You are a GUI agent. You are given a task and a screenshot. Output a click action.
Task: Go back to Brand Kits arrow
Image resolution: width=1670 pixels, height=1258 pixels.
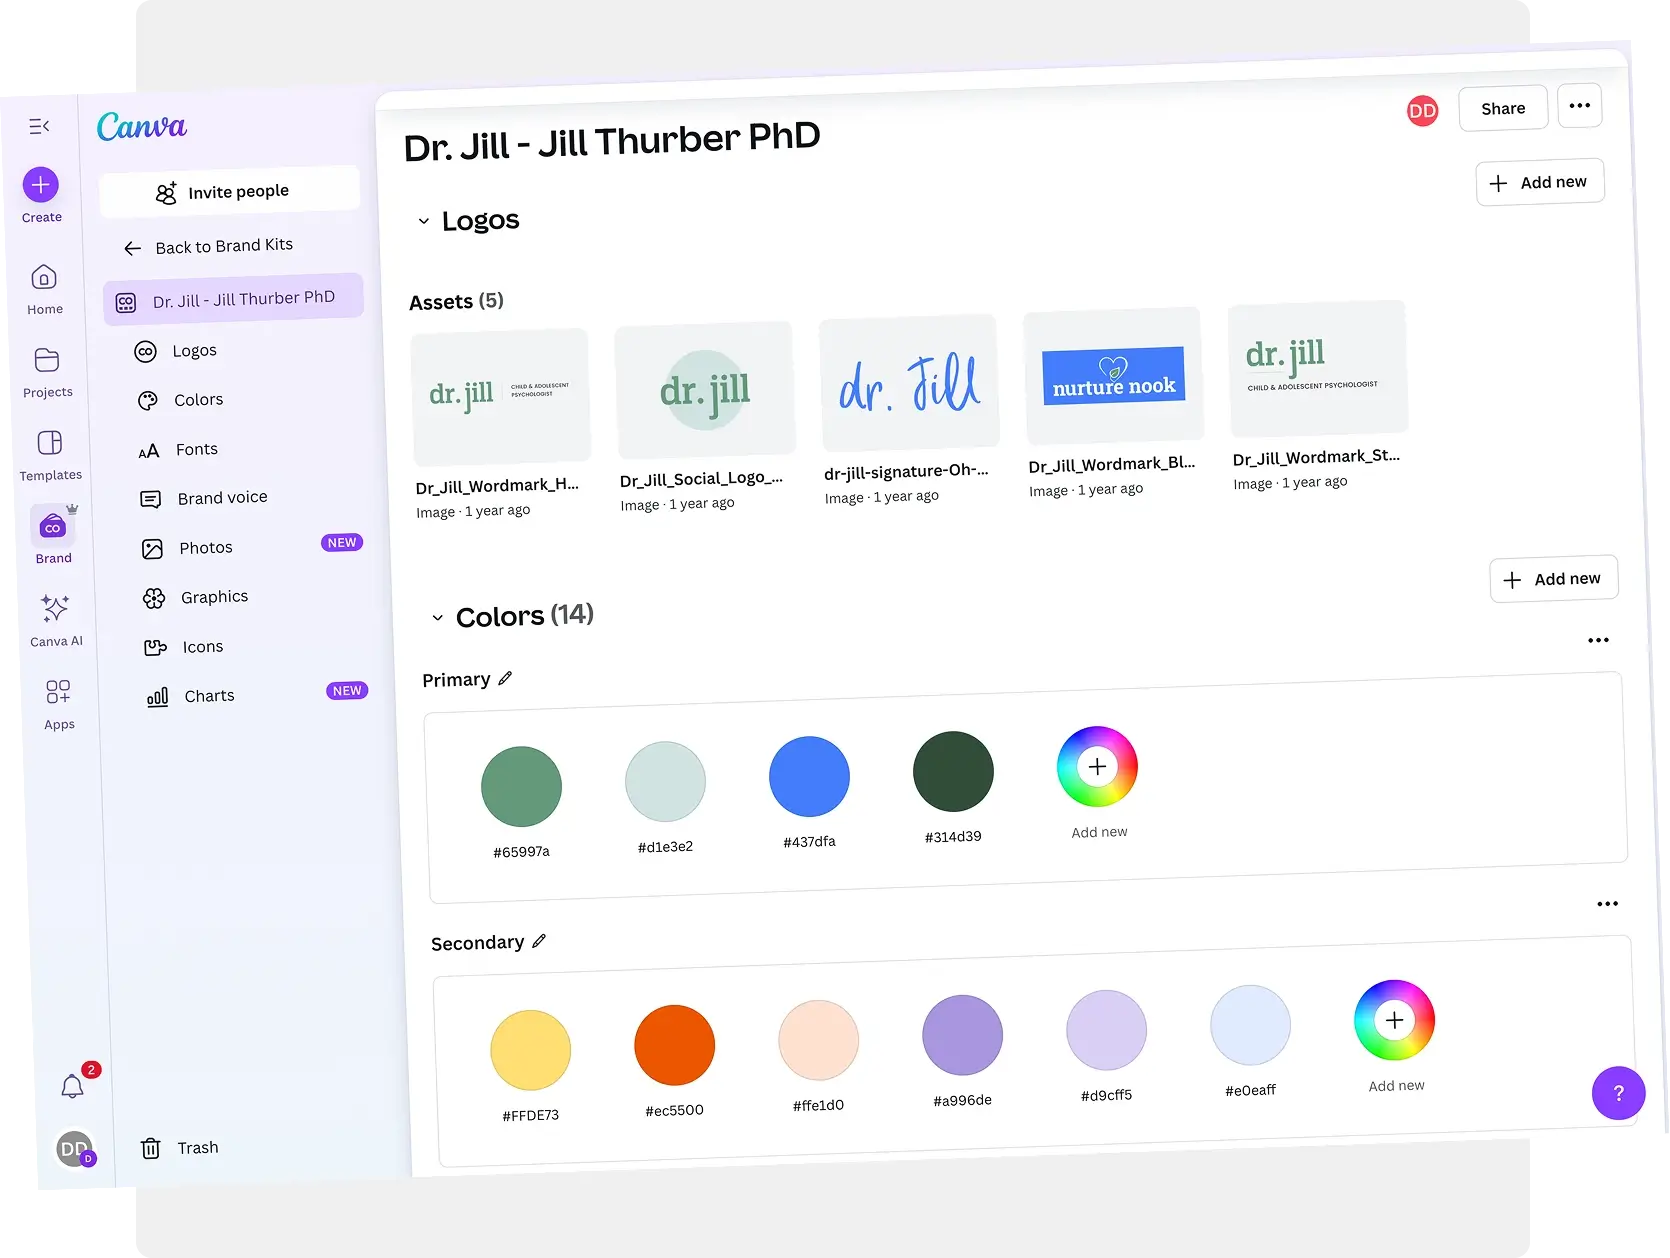(x=133, y=248)
